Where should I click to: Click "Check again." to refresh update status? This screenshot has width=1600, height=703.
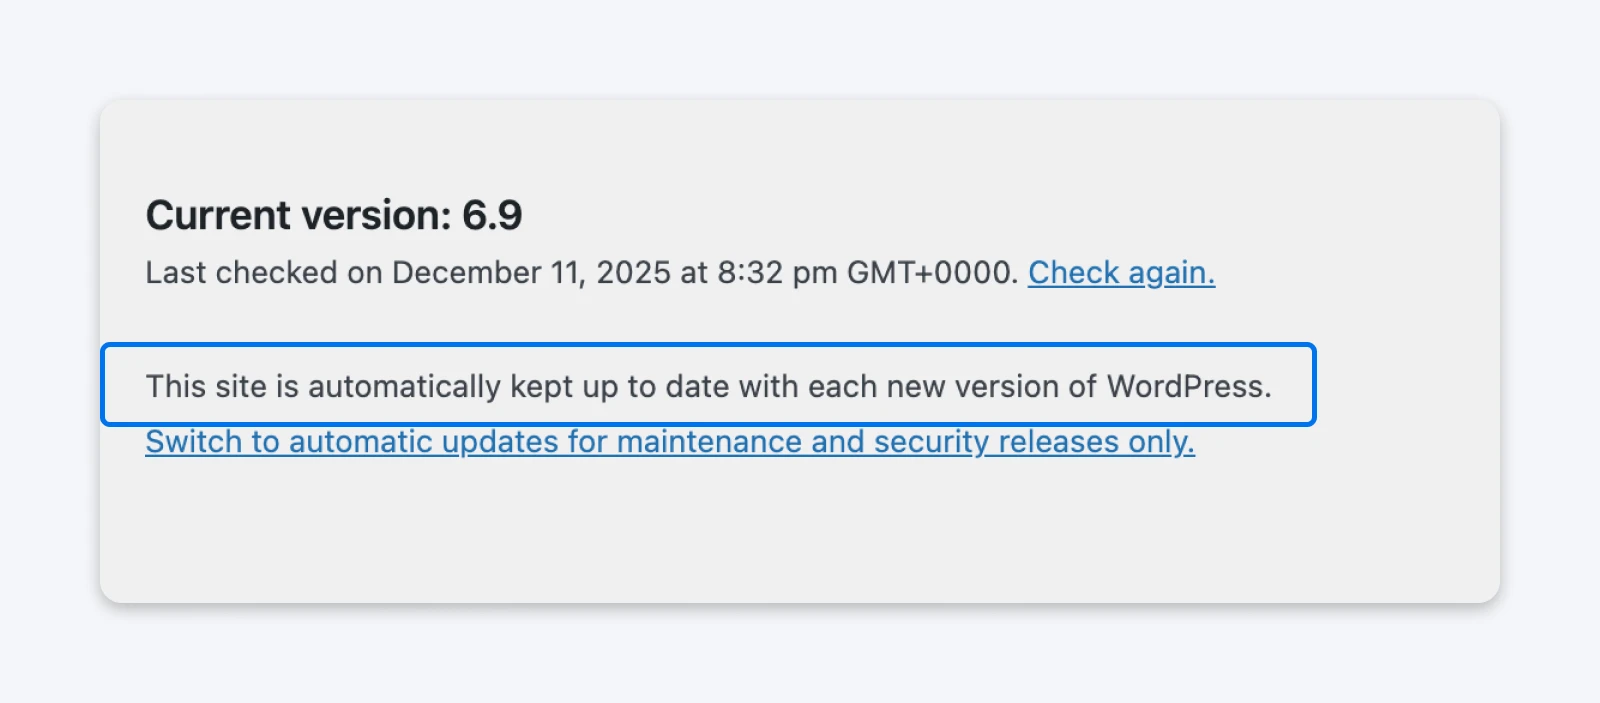(1120, 272)
